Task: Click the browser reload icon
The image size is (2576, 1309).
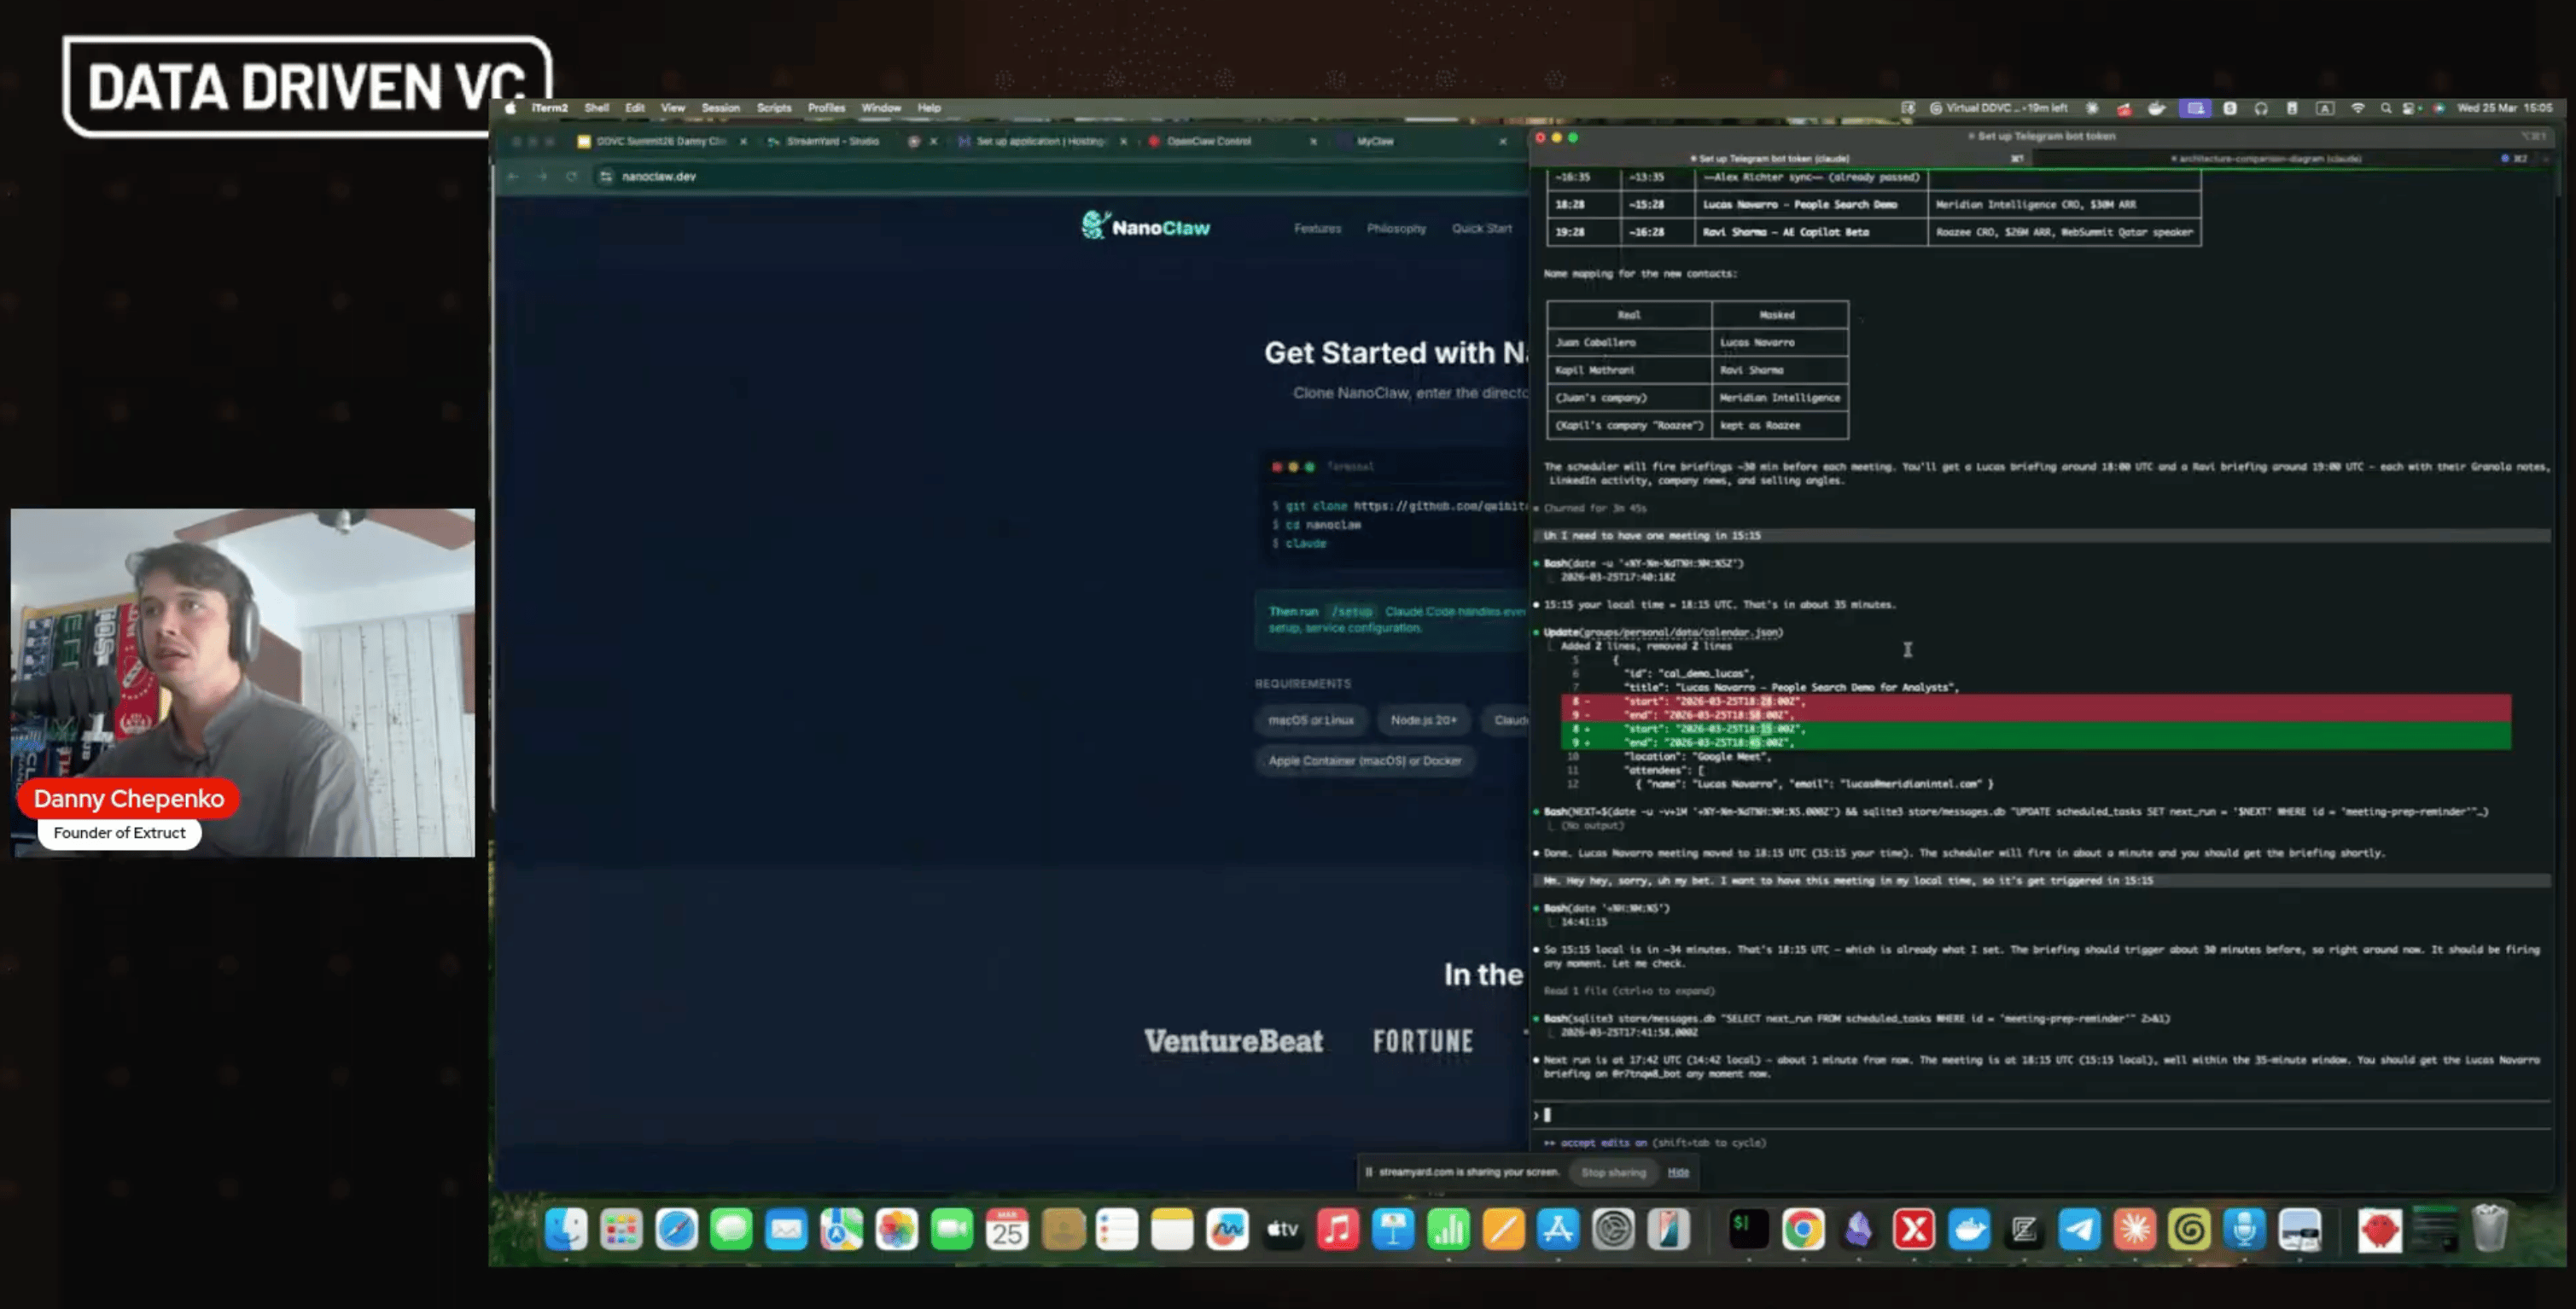Action: coord(571,176)
